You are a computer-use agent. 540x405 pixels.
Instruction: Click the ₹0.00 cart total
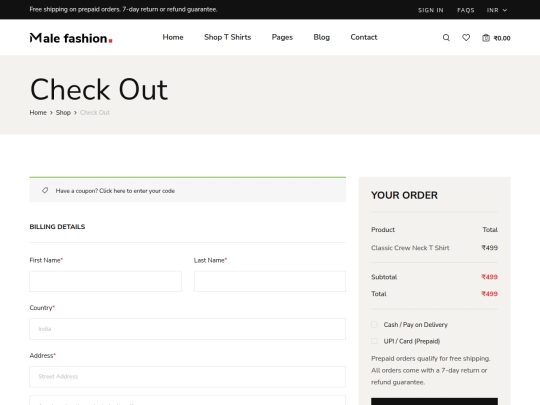pos(502,38)
